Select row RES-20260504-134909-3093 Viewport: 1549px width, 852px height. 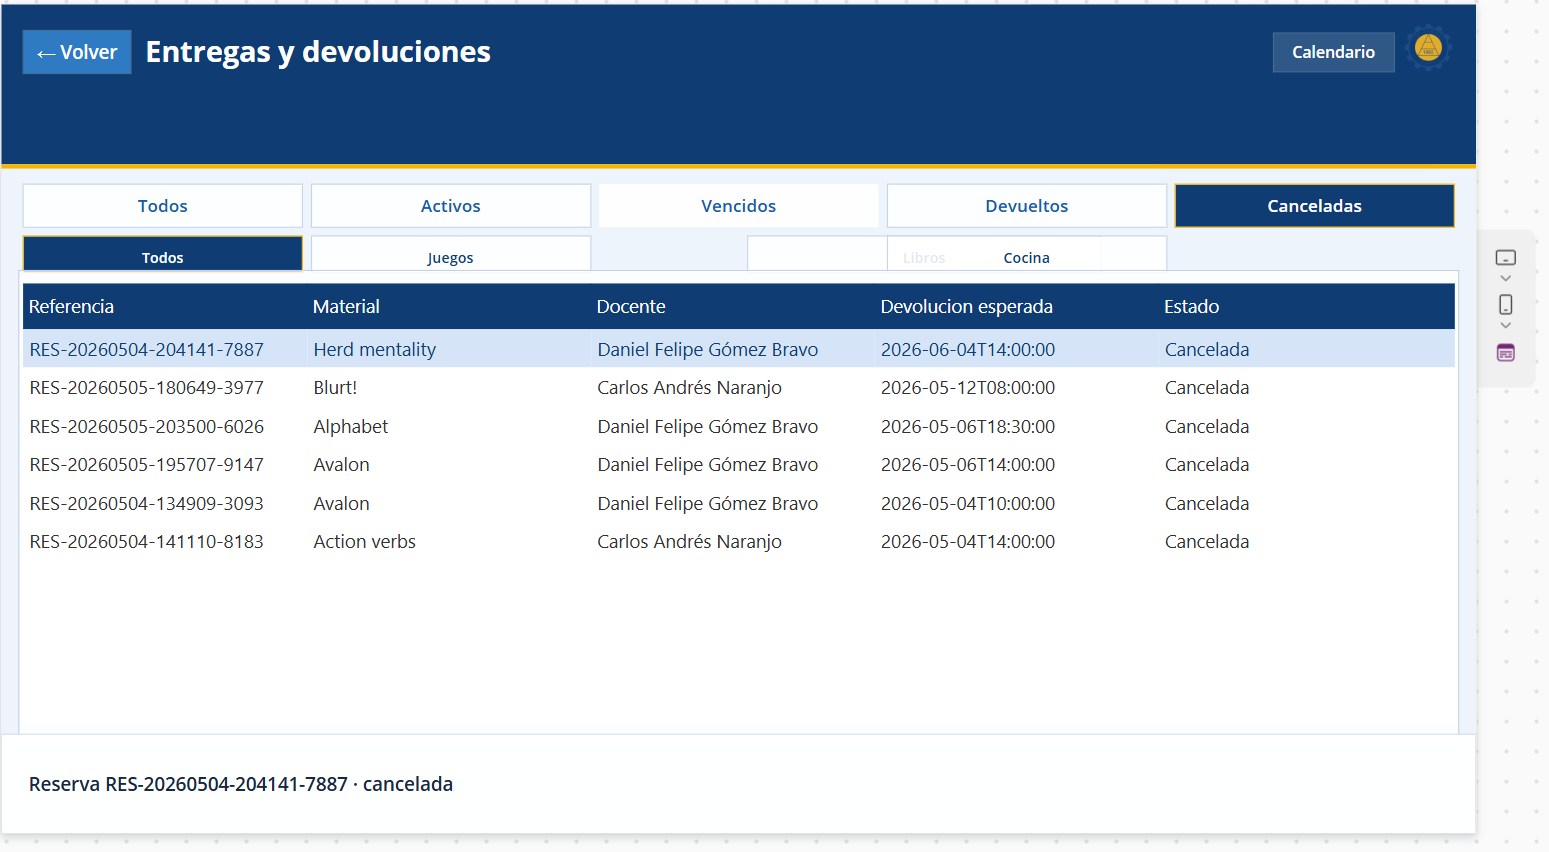[x=739, y=504]
